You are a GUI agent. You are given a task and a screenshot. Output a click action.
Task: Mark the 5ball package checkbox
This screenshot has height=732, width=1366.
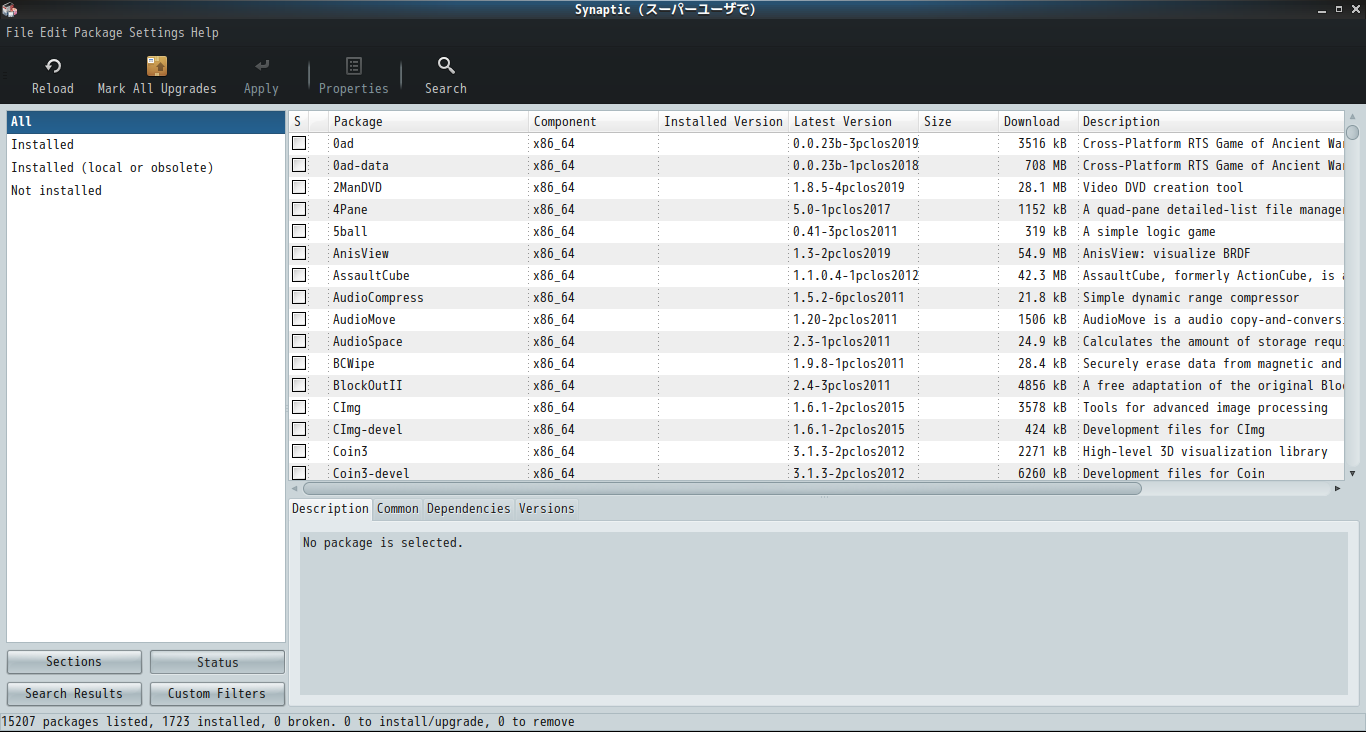[x=299, y=231]
